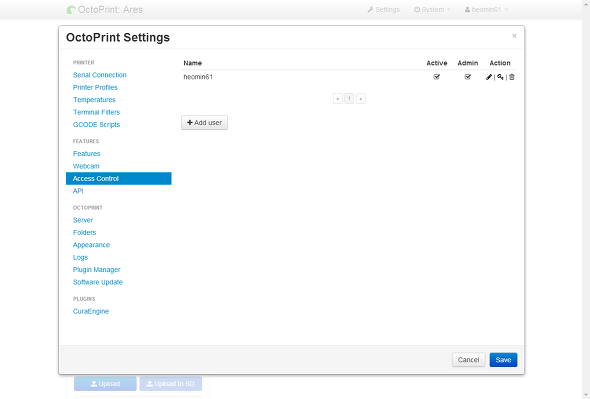
Task: Open CuraEngine plugin settings
Action: point(91,311)
